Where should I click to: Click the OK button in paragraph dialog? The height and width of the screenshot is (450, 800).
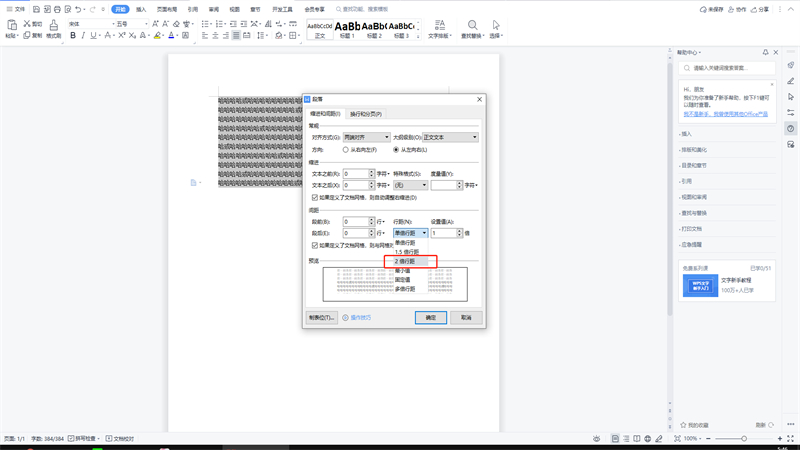pos(431,317)
